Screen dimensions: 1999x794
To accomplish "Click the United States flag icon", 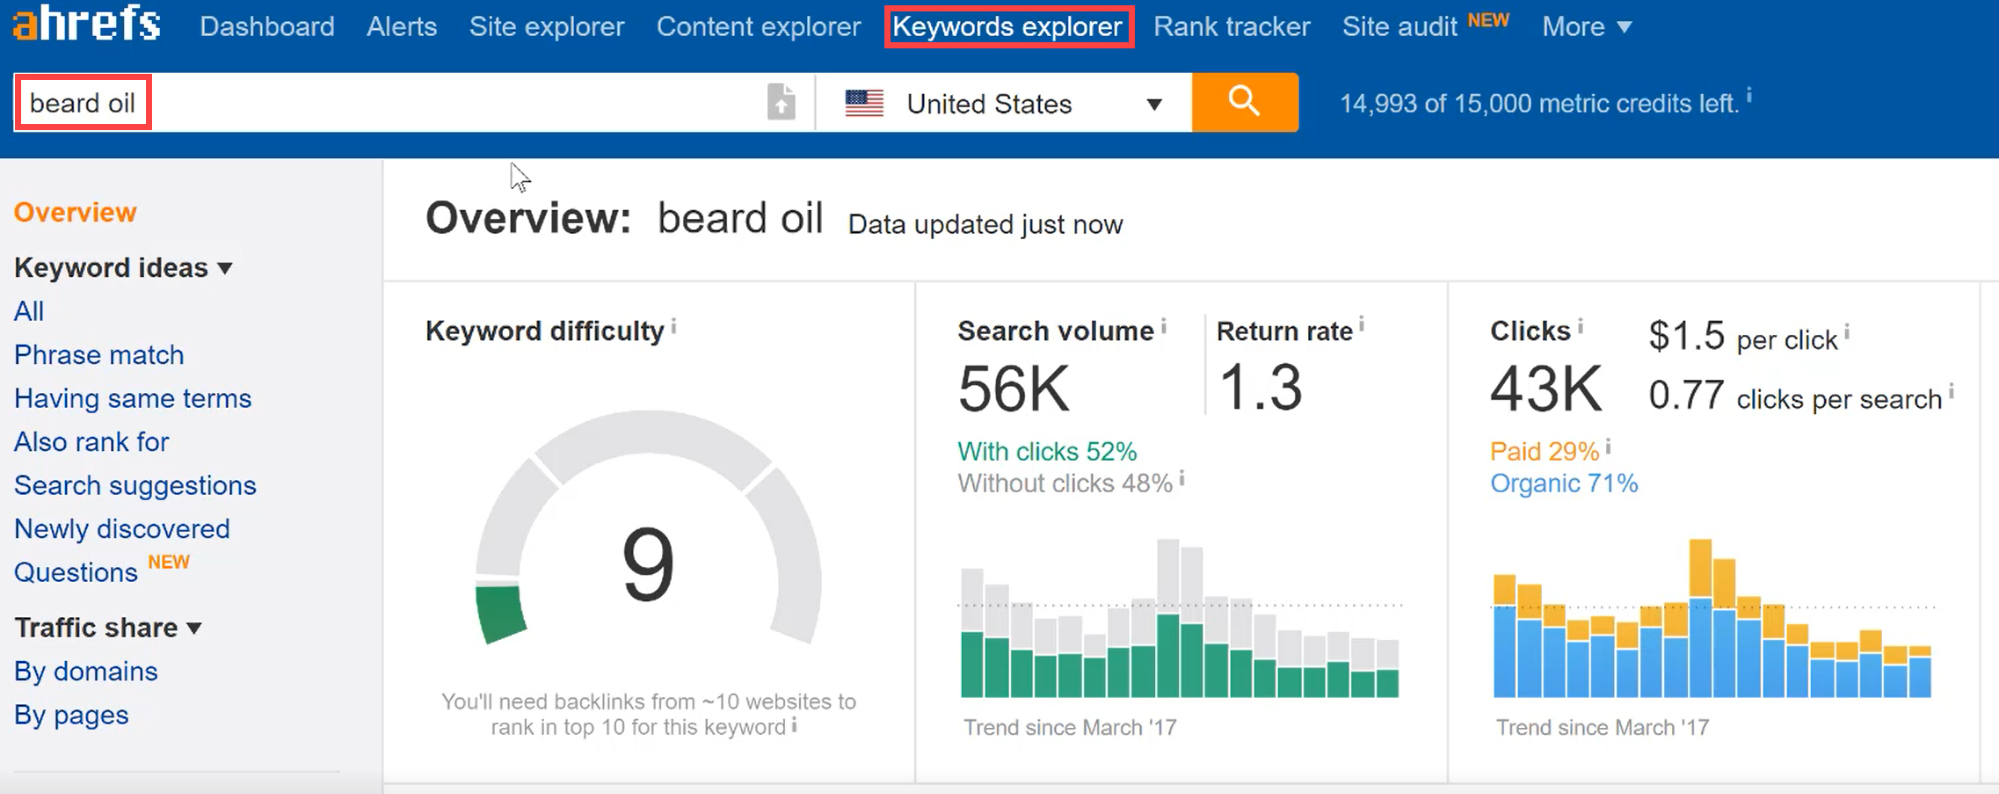I will [864, 103].
